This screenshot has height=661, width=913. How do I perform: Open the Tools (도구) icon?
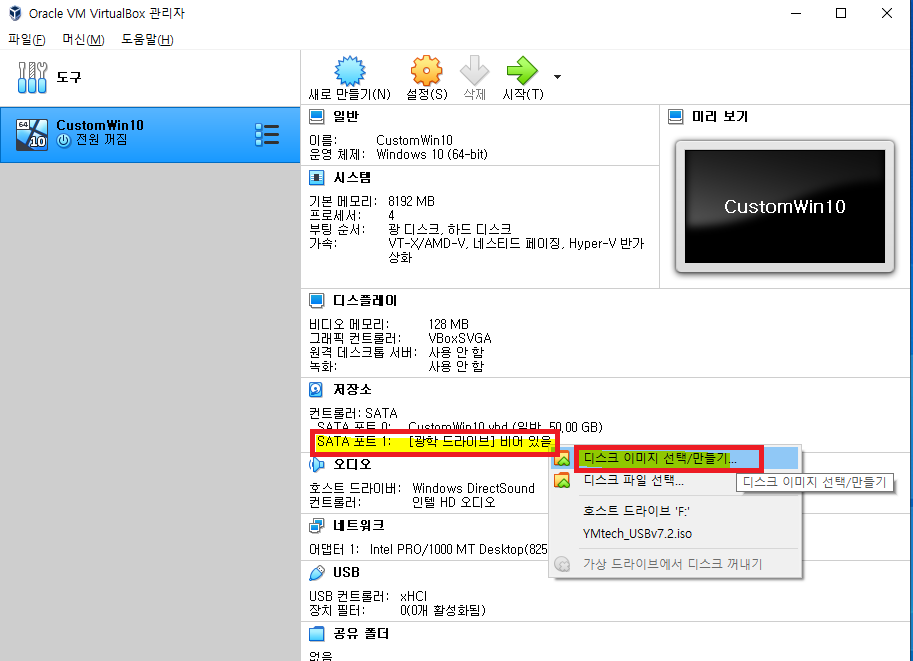pyautogui.click(x=32, y=77)
